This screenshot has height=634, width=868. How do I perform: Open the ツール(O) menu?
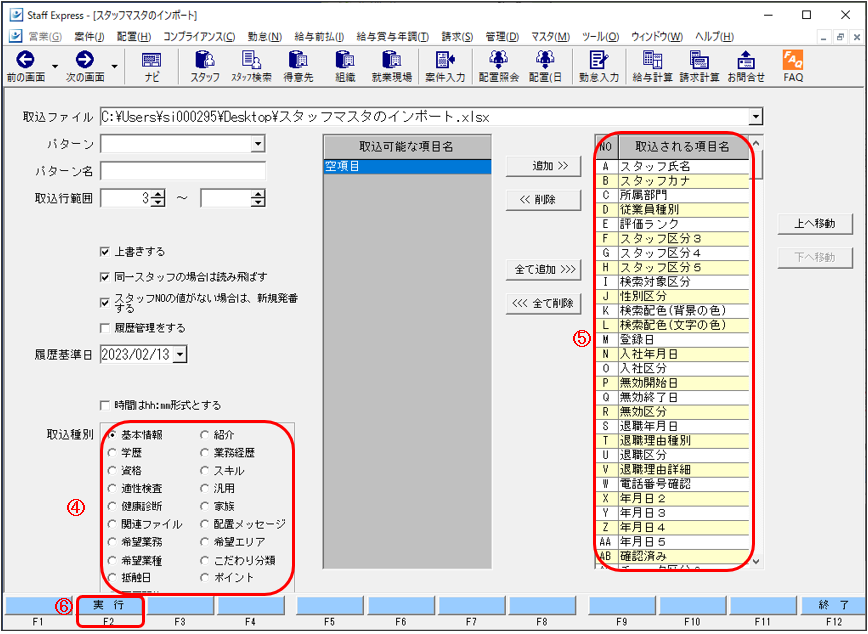point(601,37)
